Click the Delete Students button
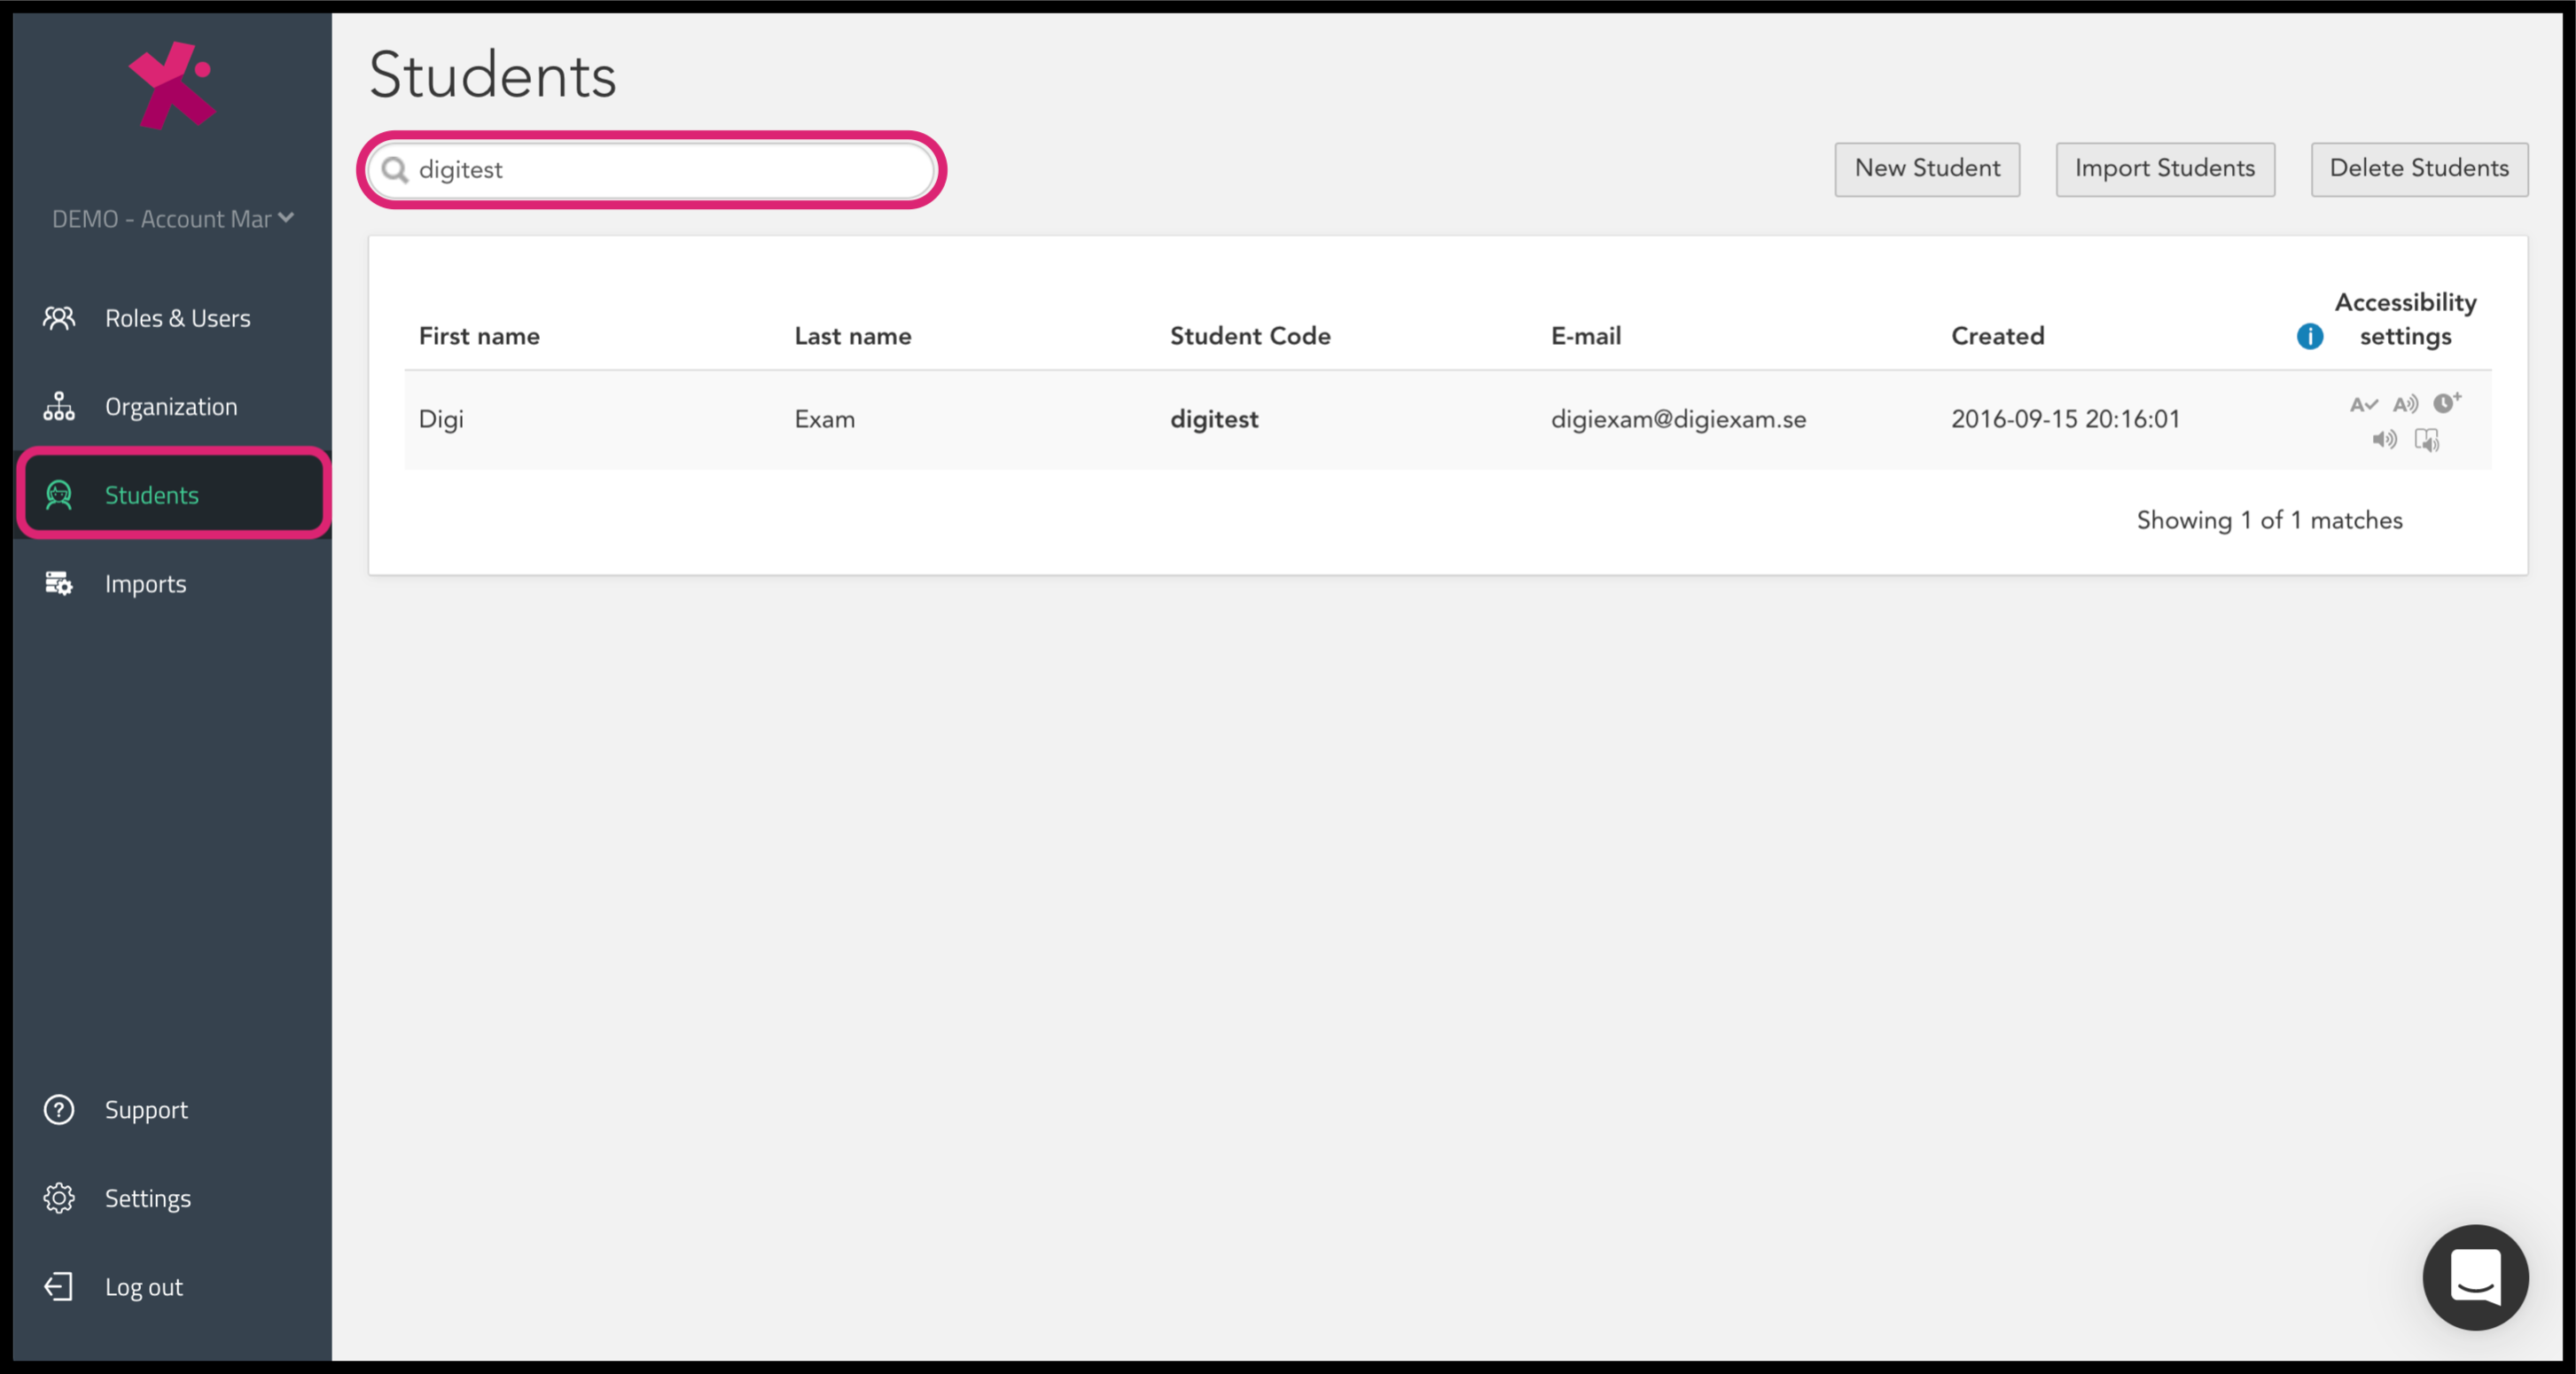 2419,169
